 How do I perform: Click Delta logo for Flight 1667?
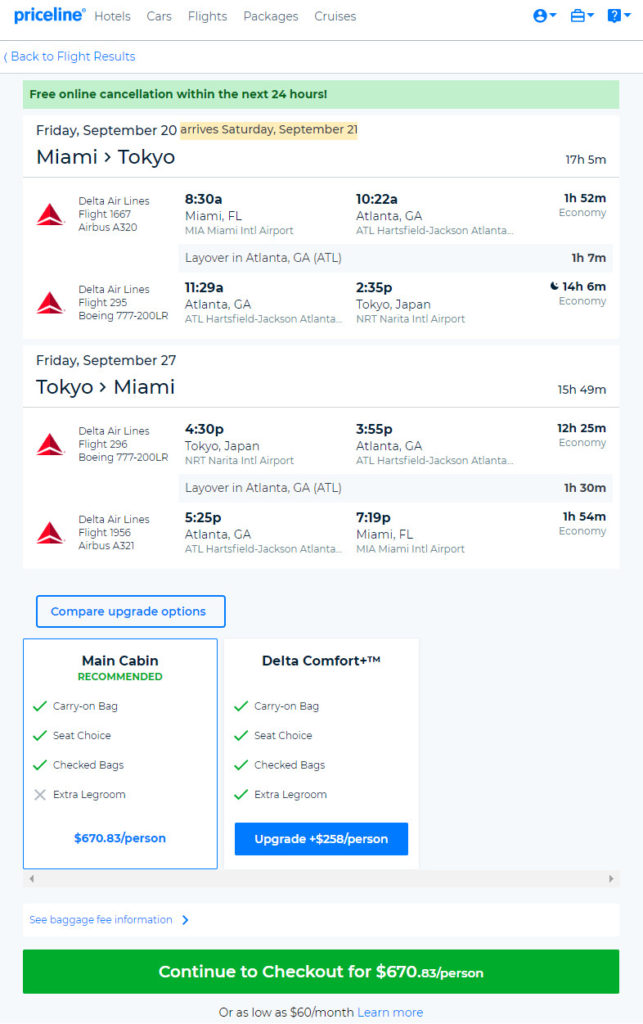[x=50, y=214]
